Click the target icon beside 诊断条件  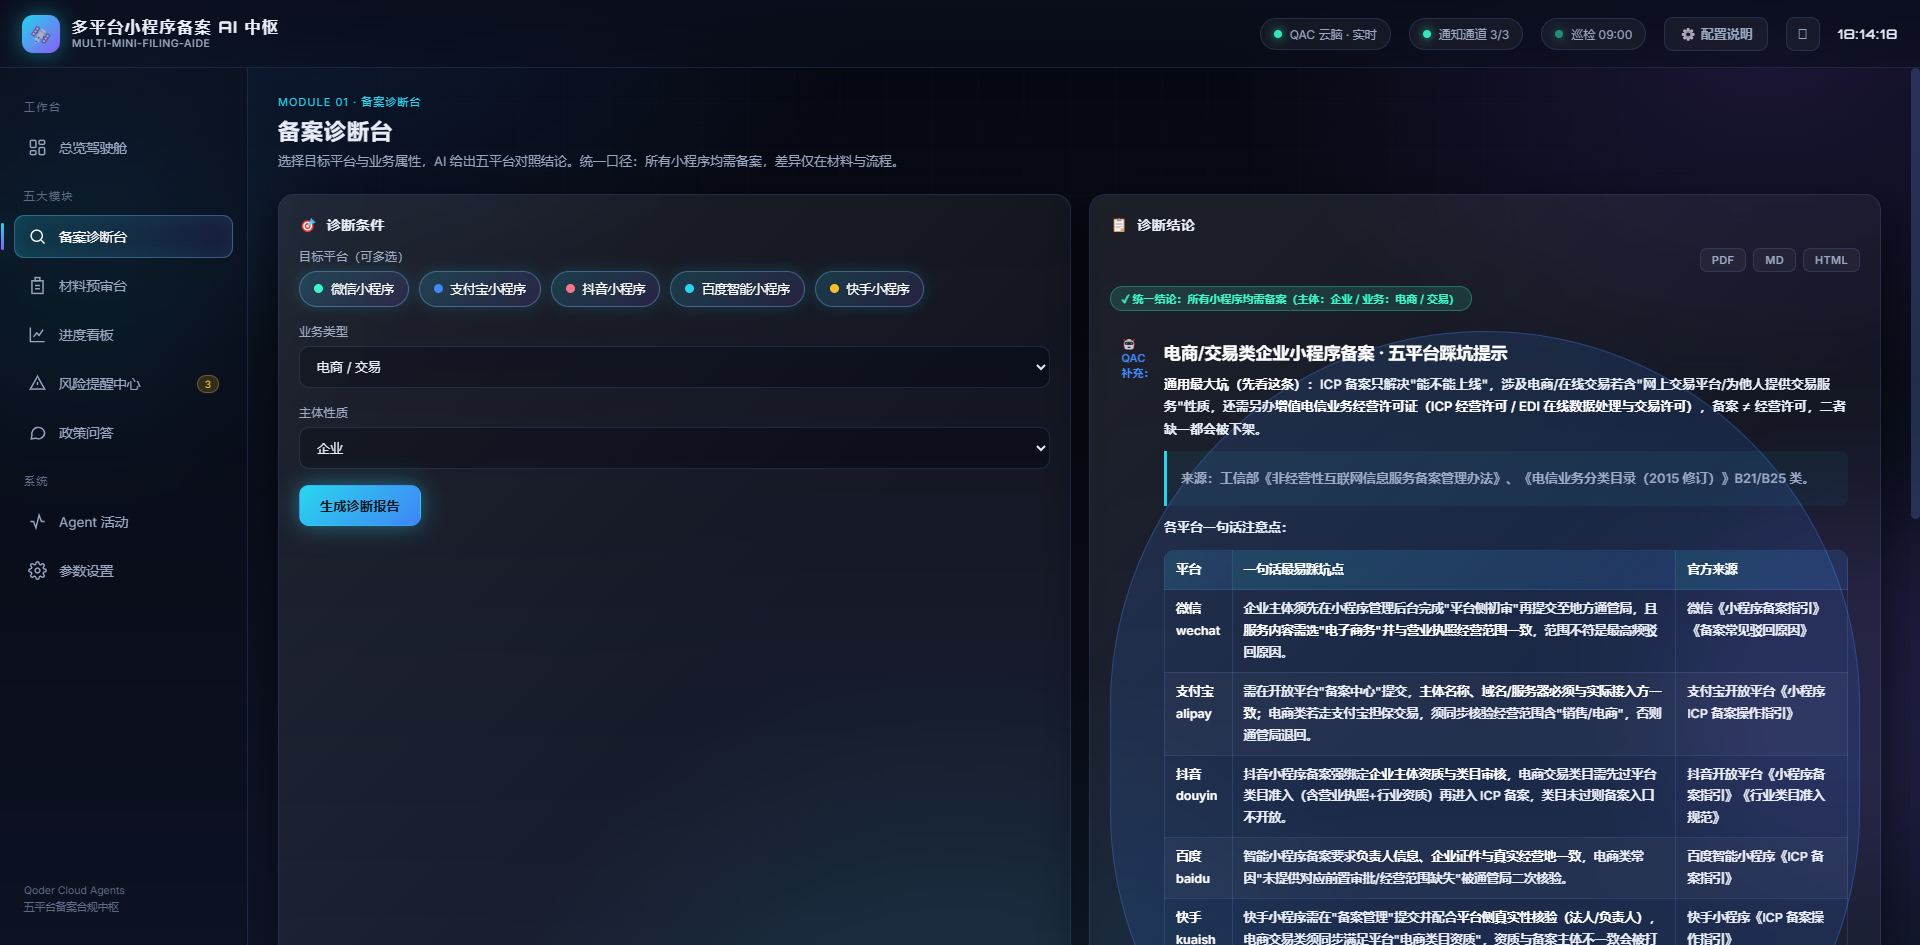pos(308,226)
